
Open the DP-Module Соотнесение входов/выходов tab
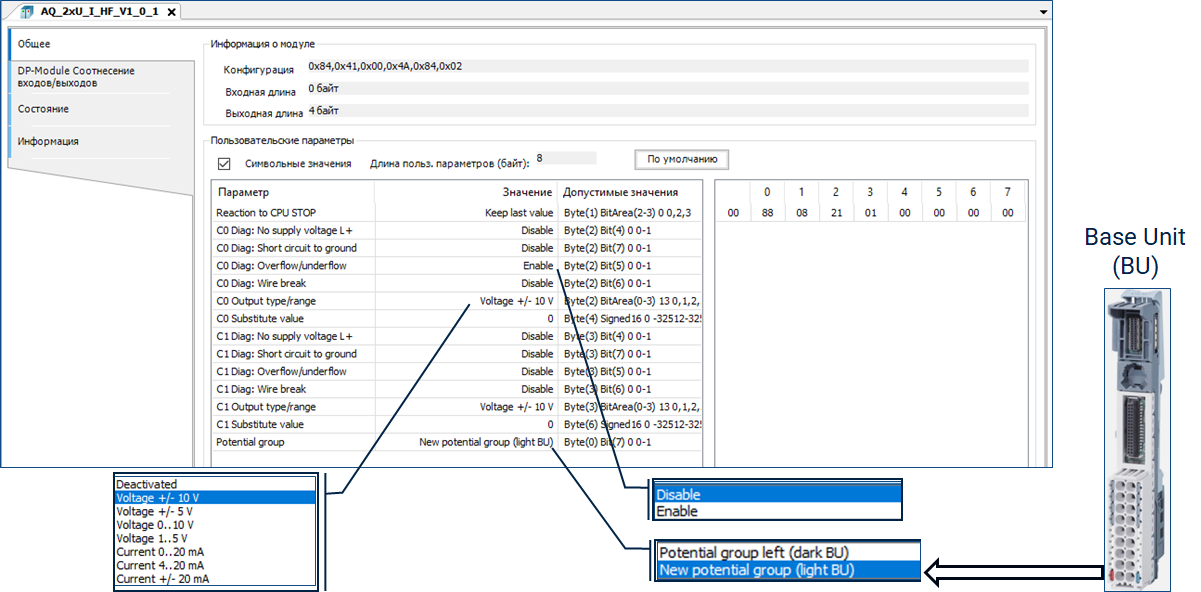[x=76, y=77]
